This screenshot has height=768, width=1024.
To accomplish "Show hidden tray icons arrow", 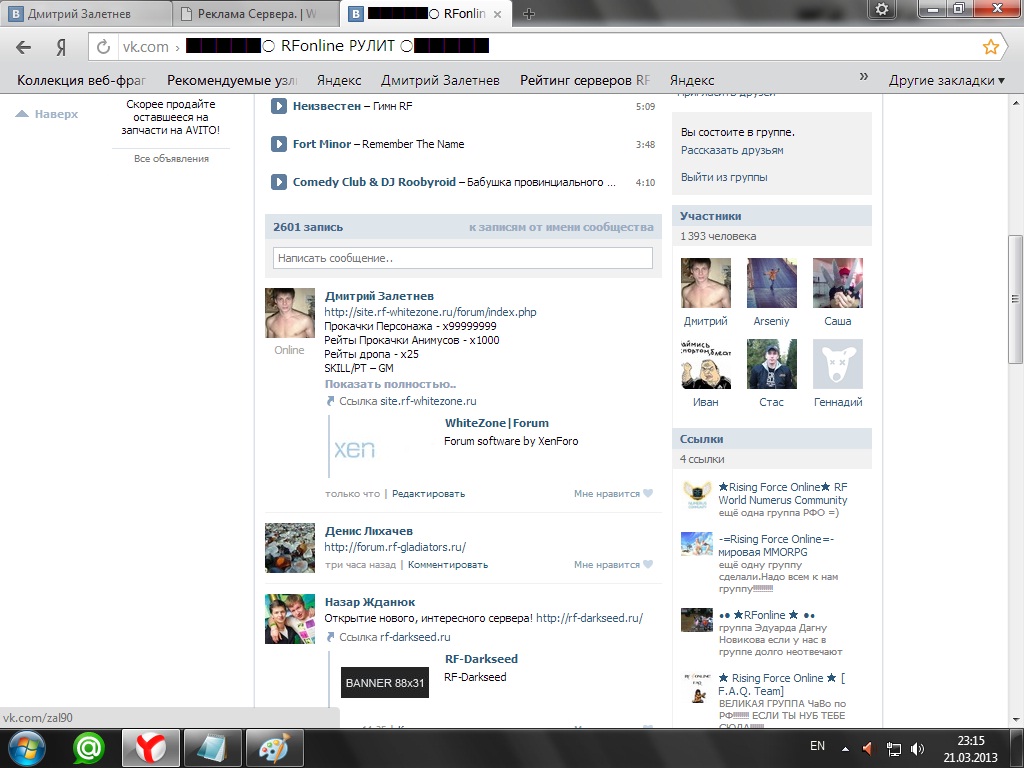I will pos(845,749).
